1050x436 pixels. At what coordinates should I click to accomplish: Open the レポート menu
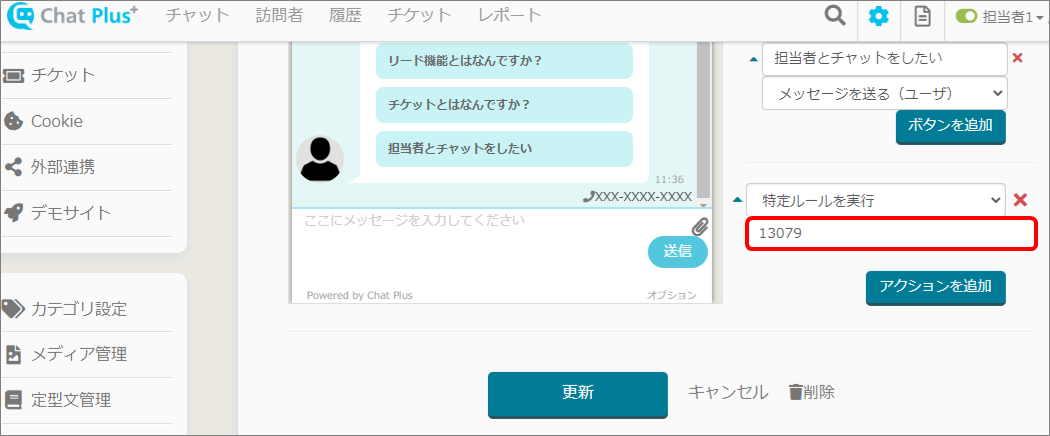[510, 16]
